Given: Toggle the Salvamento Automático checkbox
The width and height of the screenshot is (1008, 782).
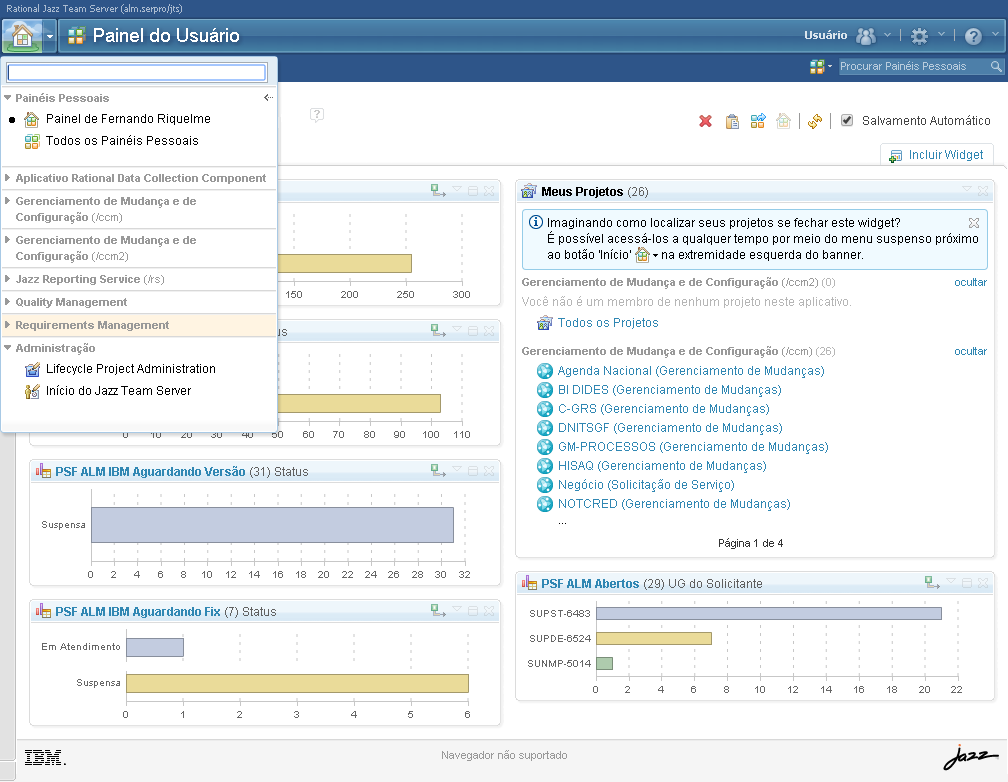Looking at the screenshot, I should [x=847, y=120].
